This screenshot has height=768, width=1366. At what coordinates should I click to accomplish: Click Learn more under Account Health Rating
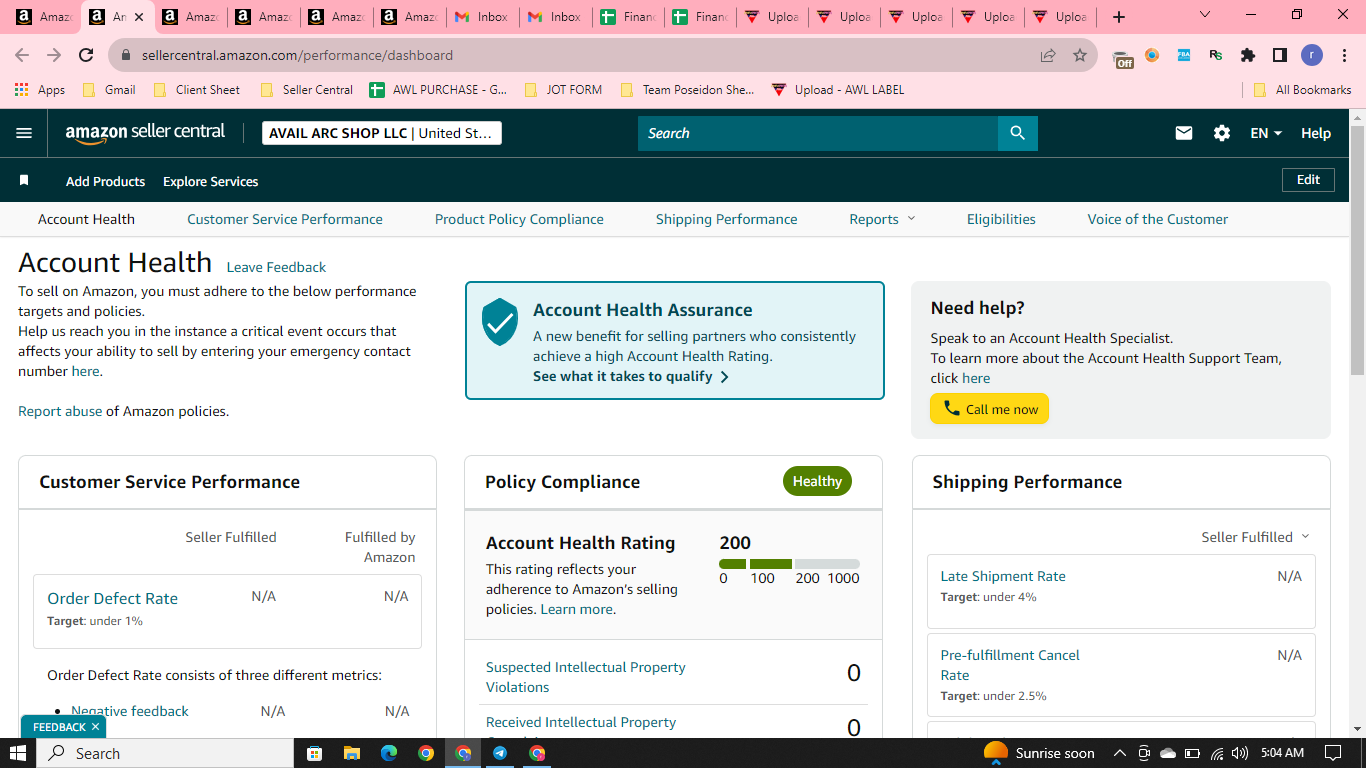click(577, 609)
